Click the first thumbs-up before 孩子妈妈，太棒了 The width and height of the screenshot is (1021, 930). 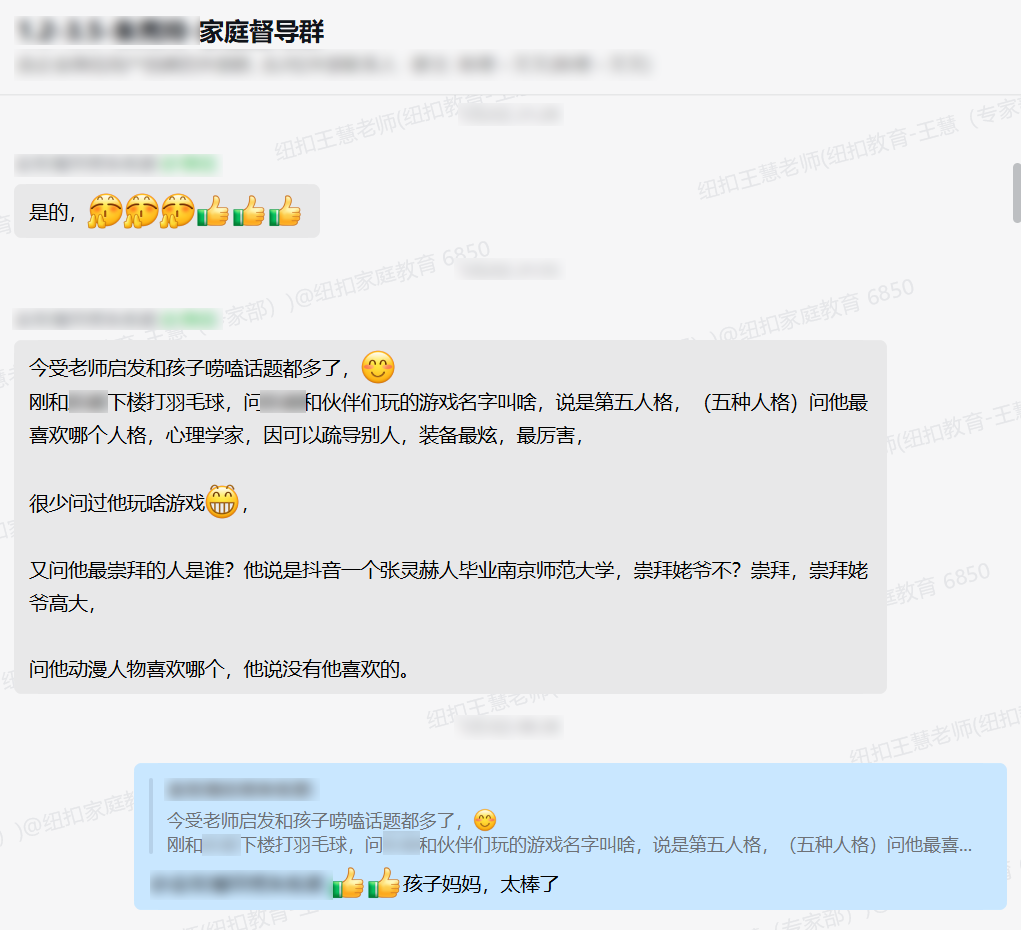click(348, 883)
